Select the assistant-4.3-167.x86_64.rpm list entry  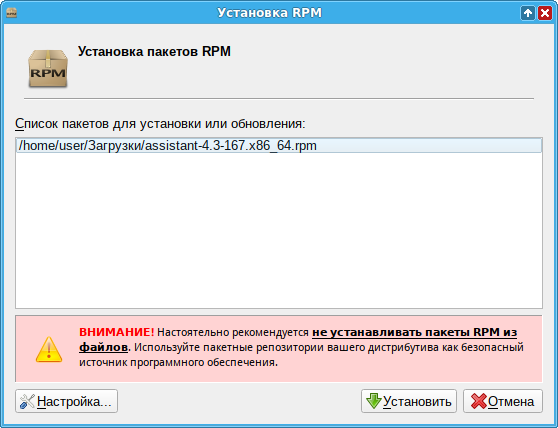[x=279, y=146]
